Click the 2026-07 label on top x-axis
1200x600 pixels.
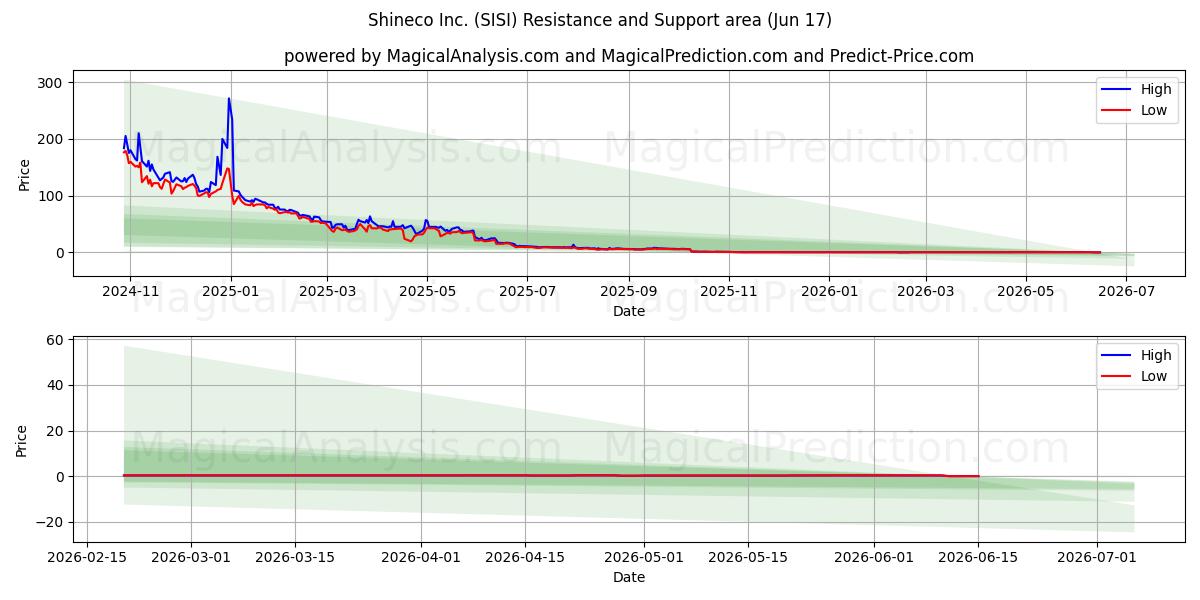[1126, 292]
